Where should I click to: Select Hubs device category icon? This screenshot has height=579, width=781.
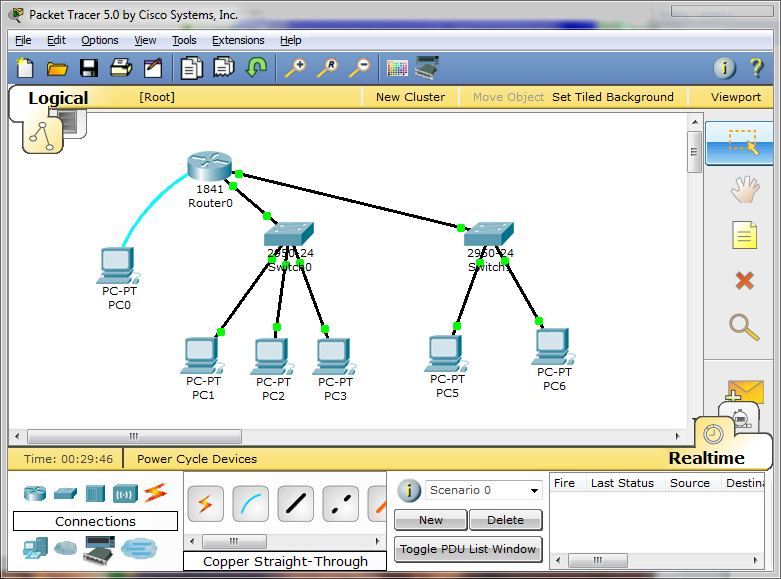95,494
